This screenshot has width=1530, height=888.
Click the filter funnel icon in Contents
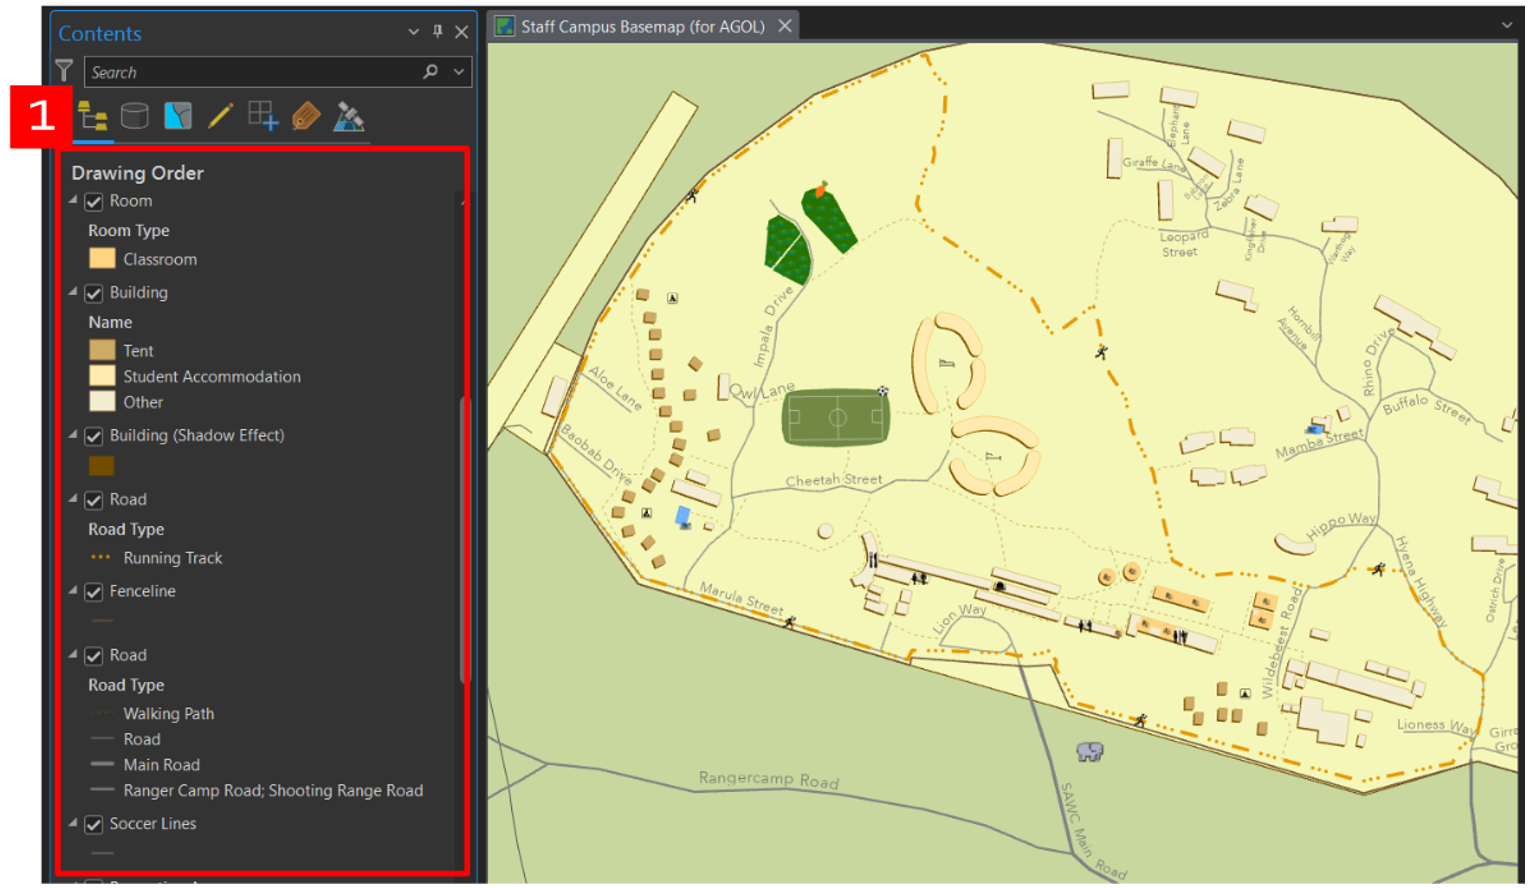tap(65, 71)
